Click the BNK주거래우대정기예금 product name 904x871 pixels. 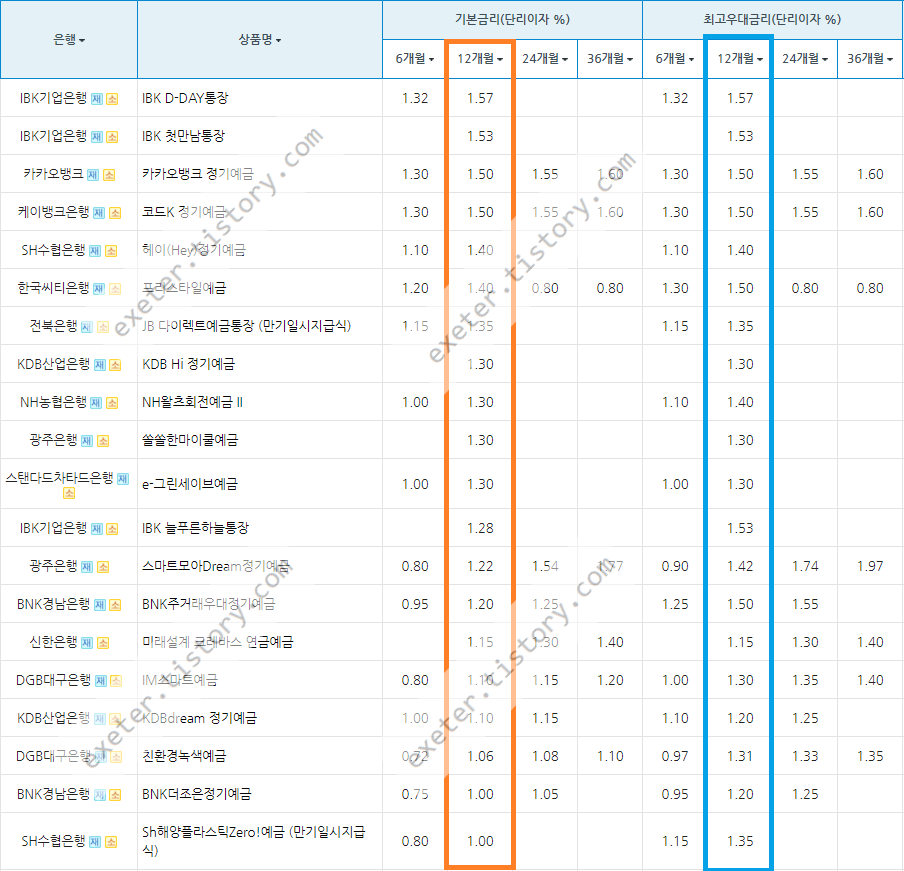(x=209, y=604)
